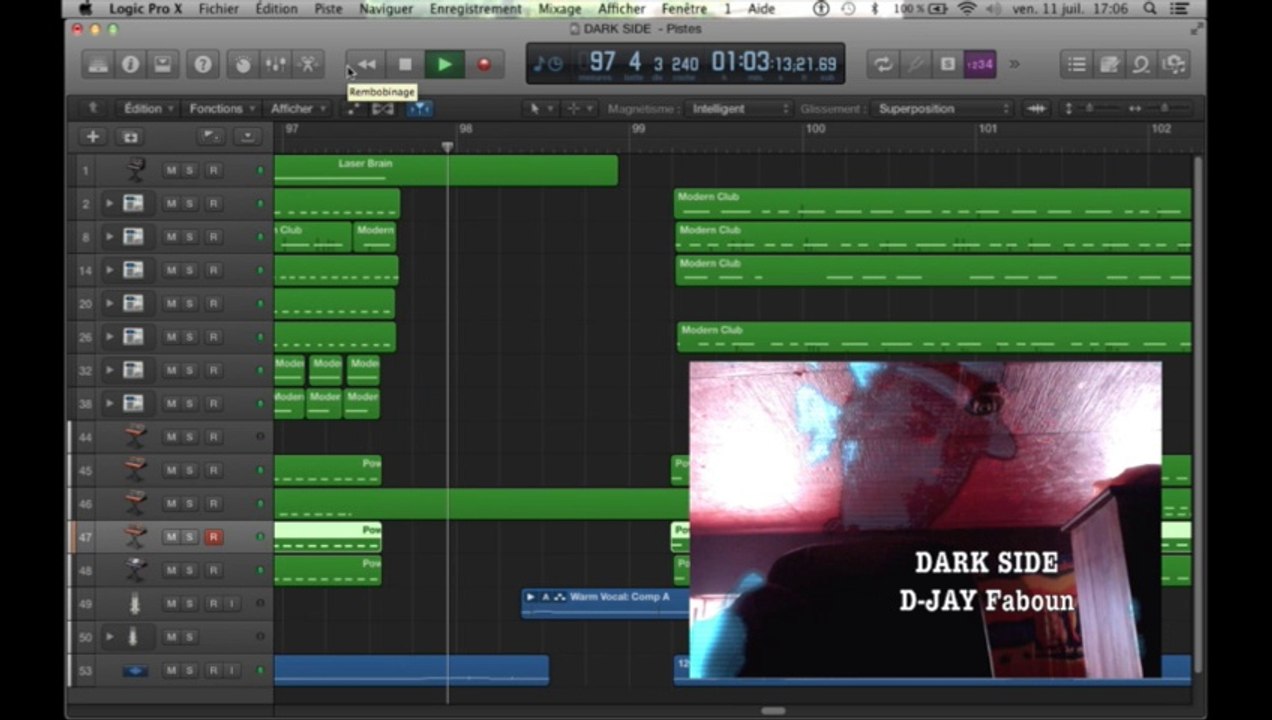Open the Édition dropdown in tracks area
Screen dimensions: 1272x720
point(148,108)
